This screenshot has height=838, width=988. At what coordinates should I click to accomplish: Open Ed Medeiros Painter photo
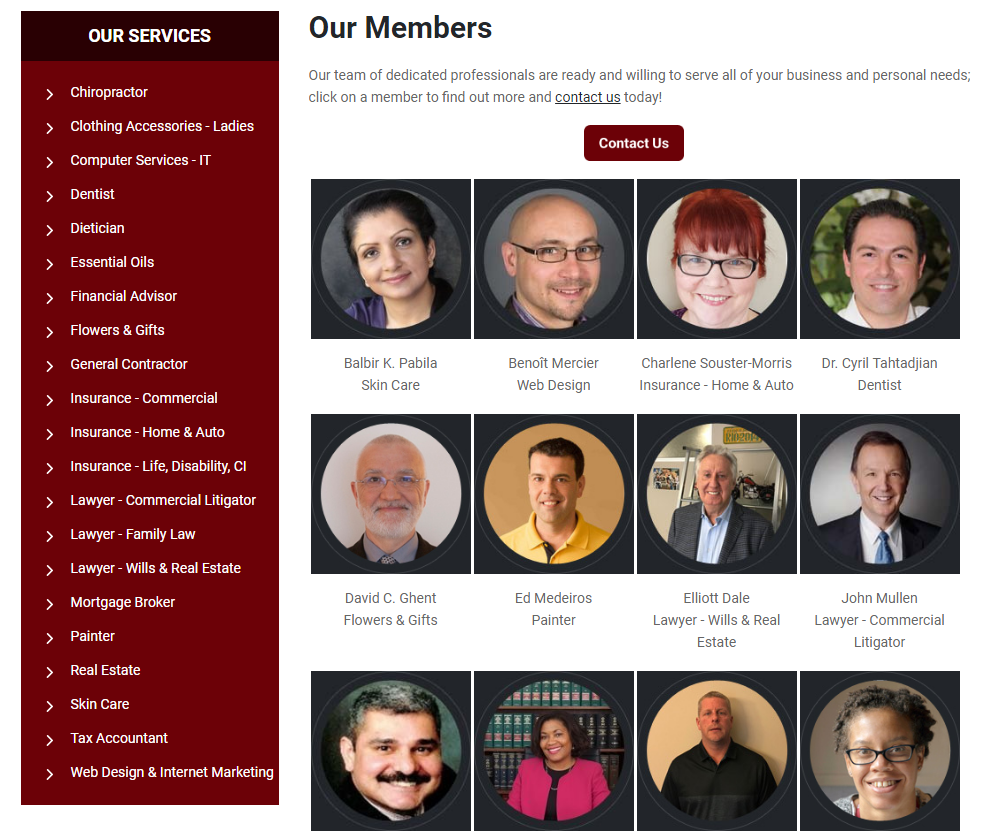554,494
